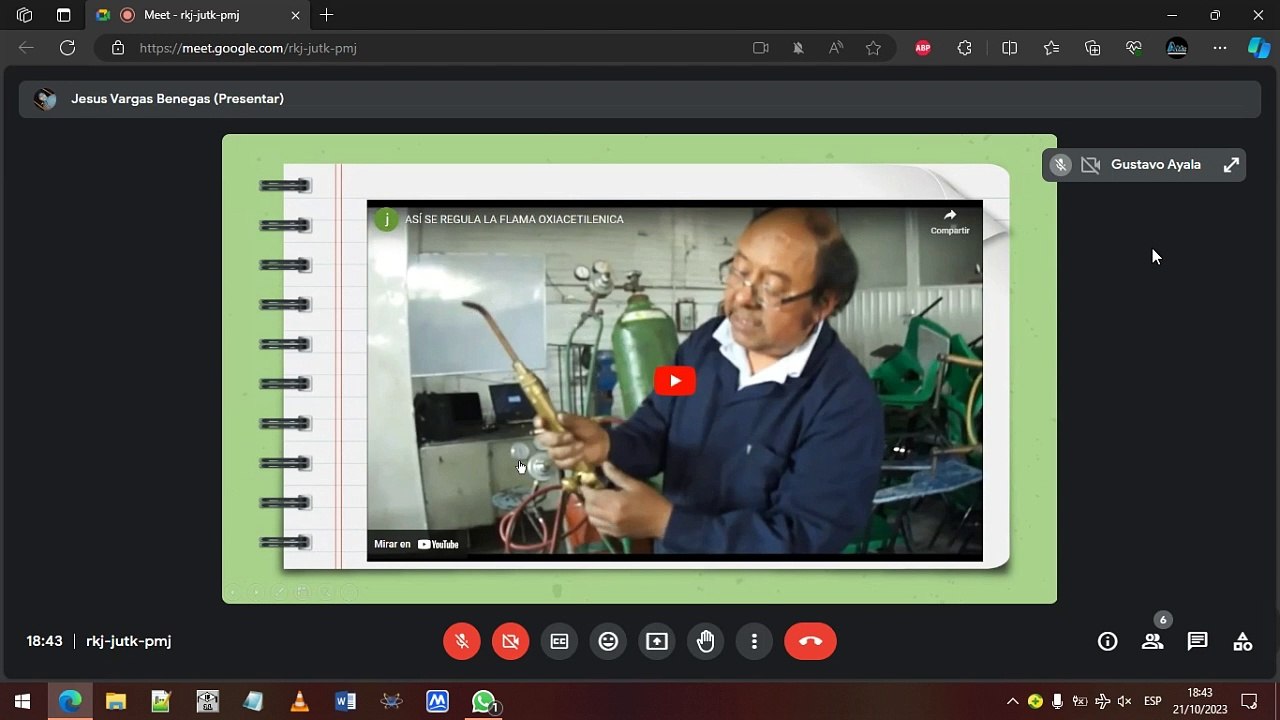
Task: View site information lock icon
Action: pyautogui.click(x=118, y=48)
